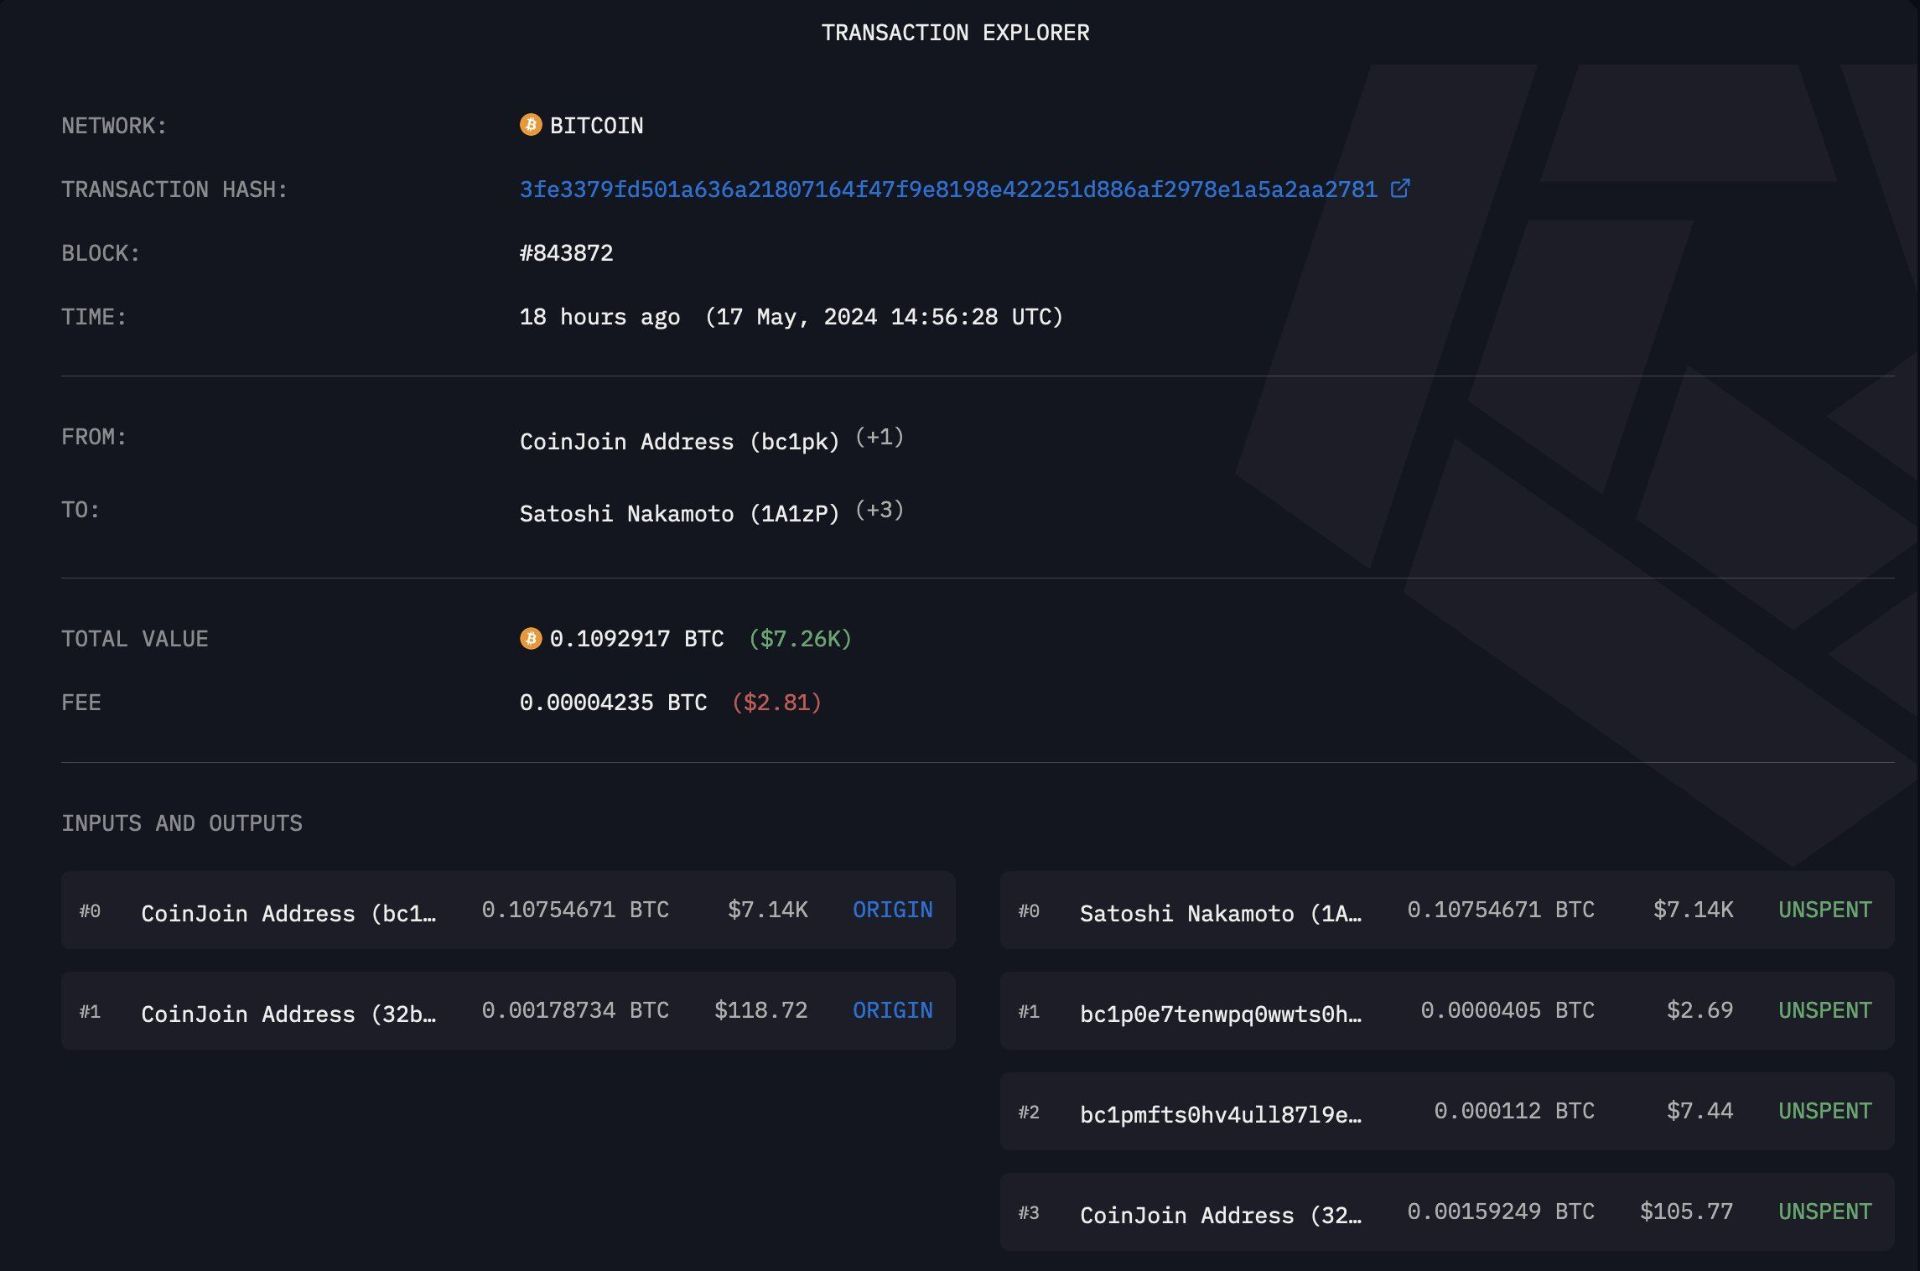Click the #2 index marker on bc1pmfts0hv output
The height and width of the screenshot is (1271, 1920).
click(1029, 1110)
